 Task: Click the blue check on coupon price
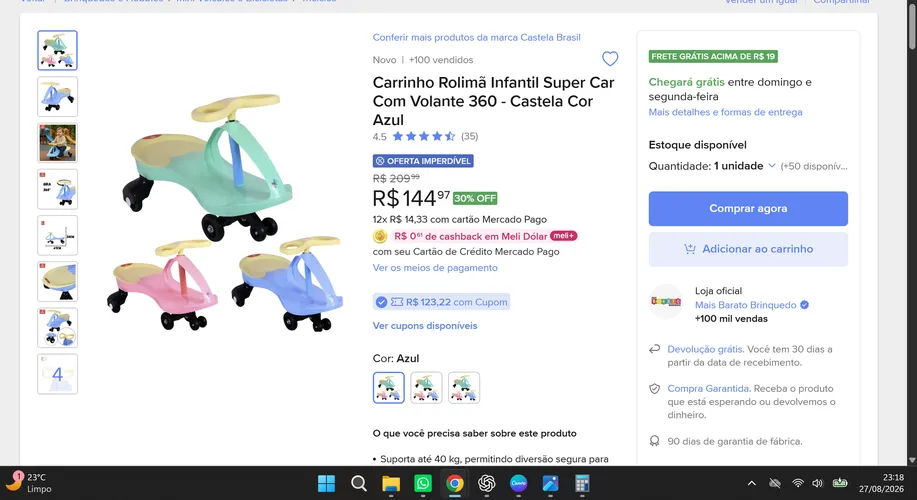point(381,302)
